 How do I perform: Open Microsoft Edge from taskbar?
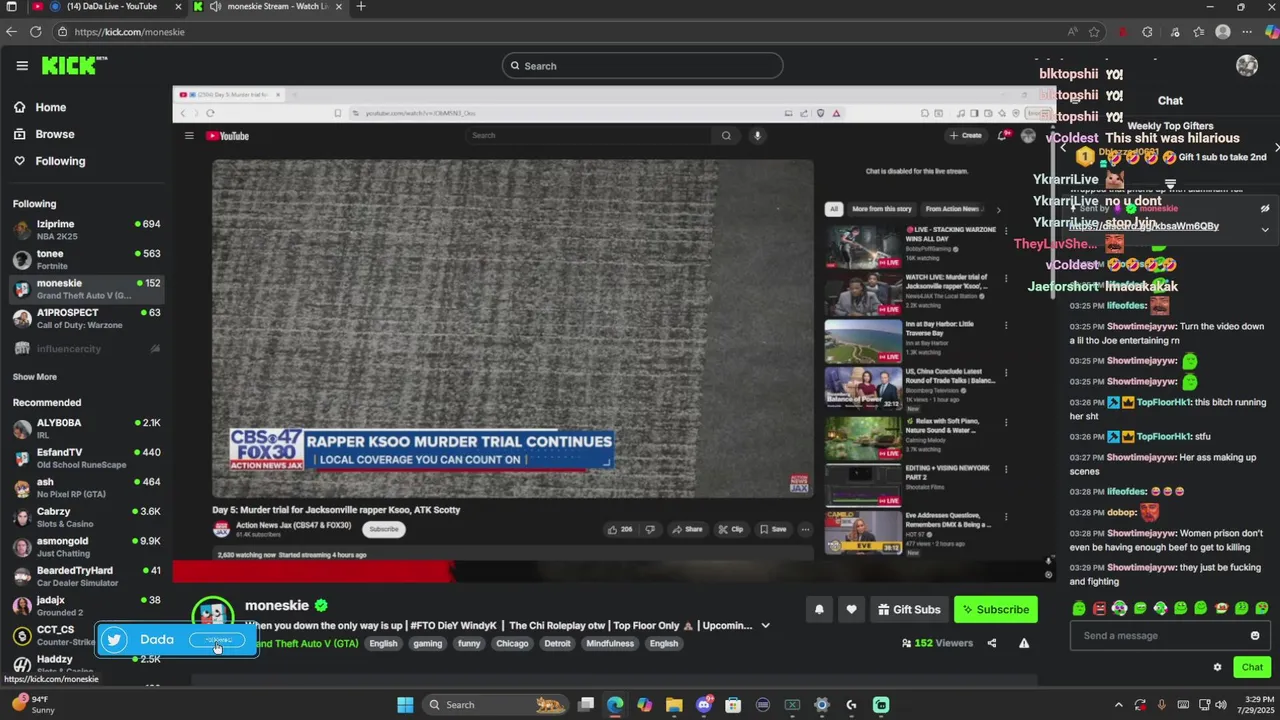click(x=615, y=705)
